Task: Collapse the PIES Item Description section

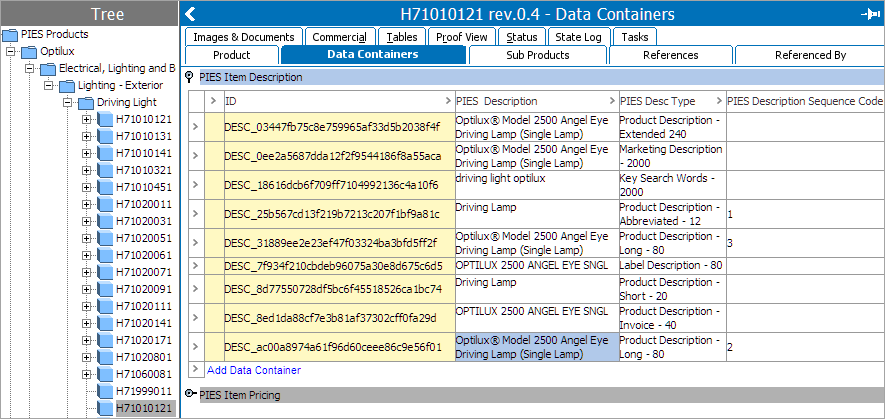Action: tap(191, 76)
